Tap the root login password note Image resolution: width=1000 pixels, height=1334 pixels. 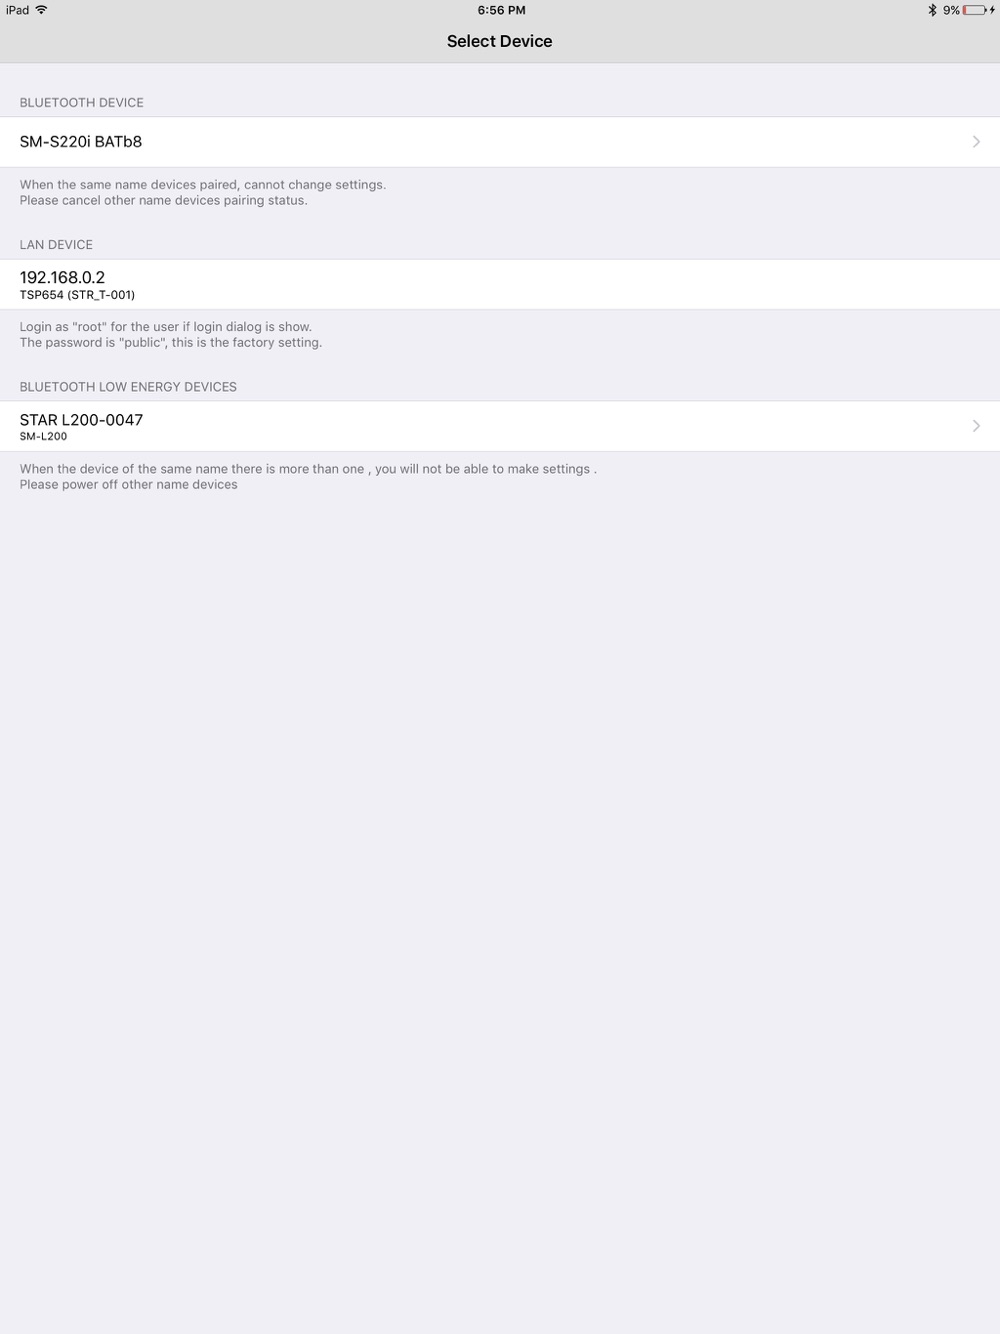pos(171,335)
